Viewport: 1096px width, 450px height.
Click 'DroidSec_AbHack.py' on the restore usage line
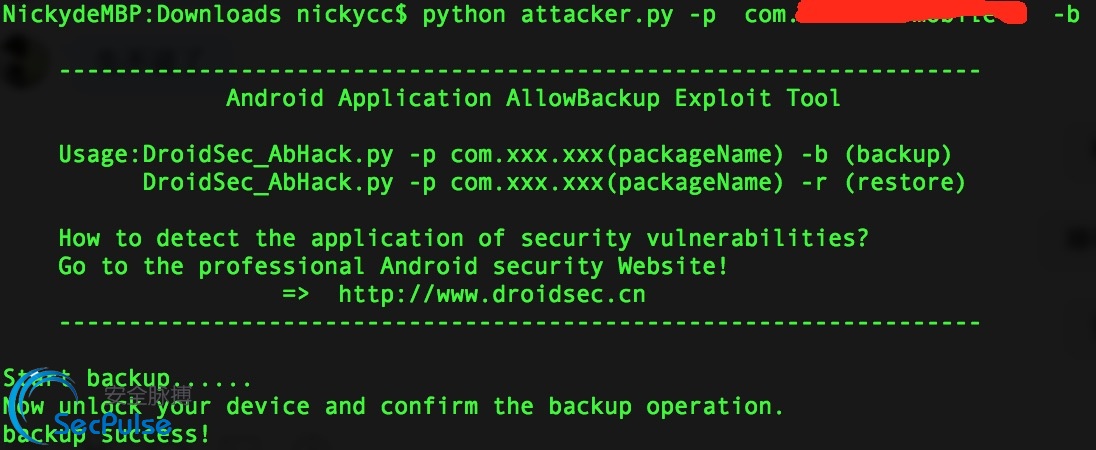[268, 182]
